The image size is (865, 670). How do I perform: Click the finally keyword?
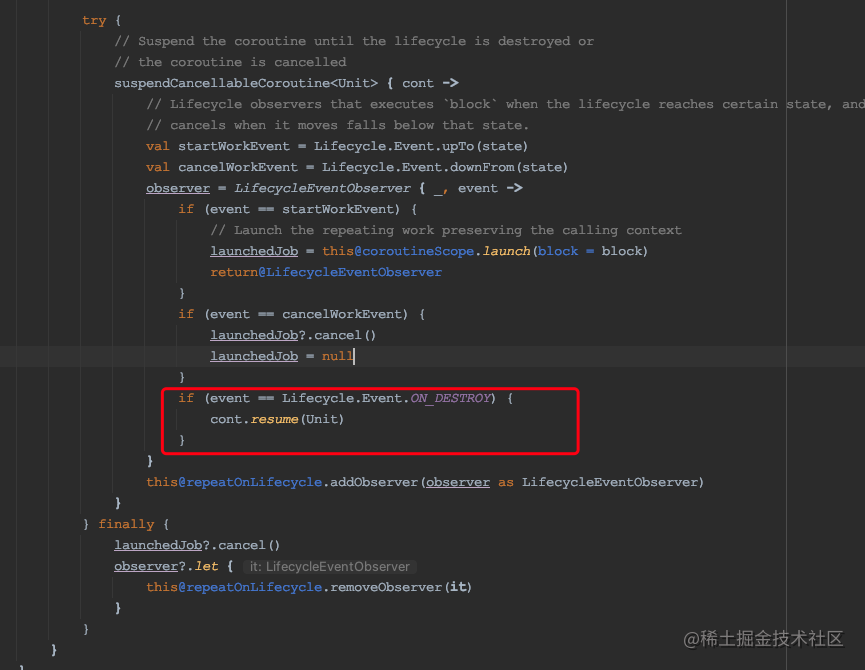[126, 523]
